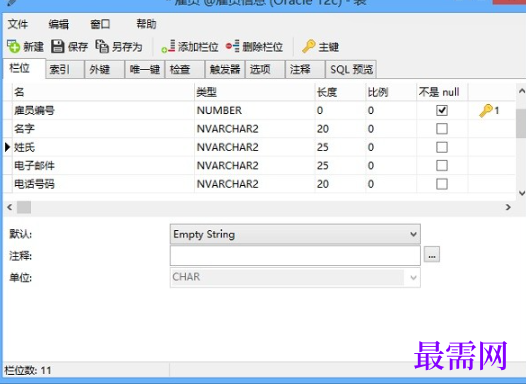Click the 新建 (New) icon in toolbar
This screenshot has width=526, height=387.
tap(14, 46)
